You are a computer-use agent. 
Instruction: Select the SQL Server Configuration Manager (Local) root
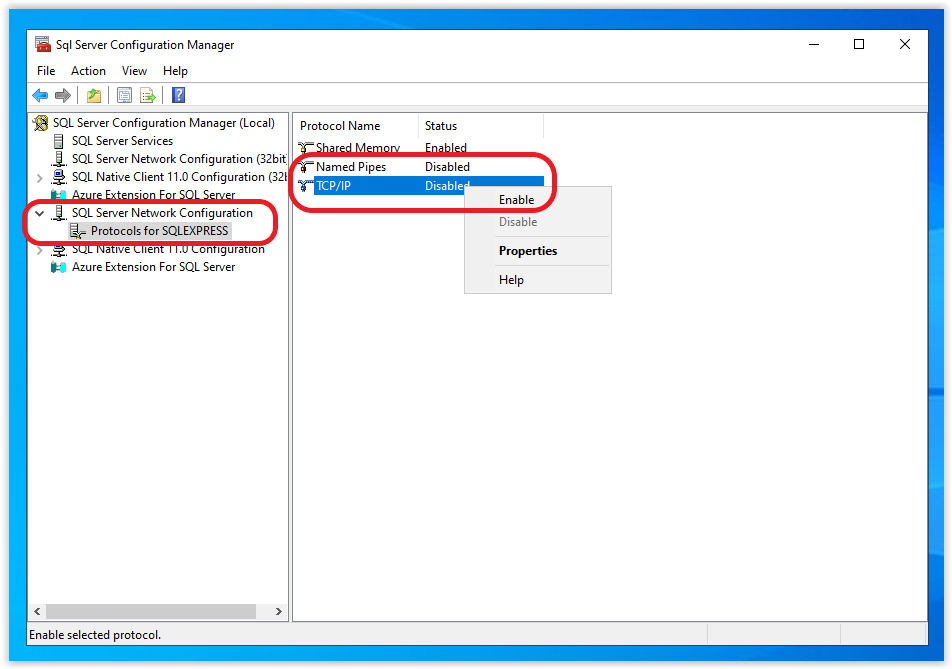click(x=163, y=123)
